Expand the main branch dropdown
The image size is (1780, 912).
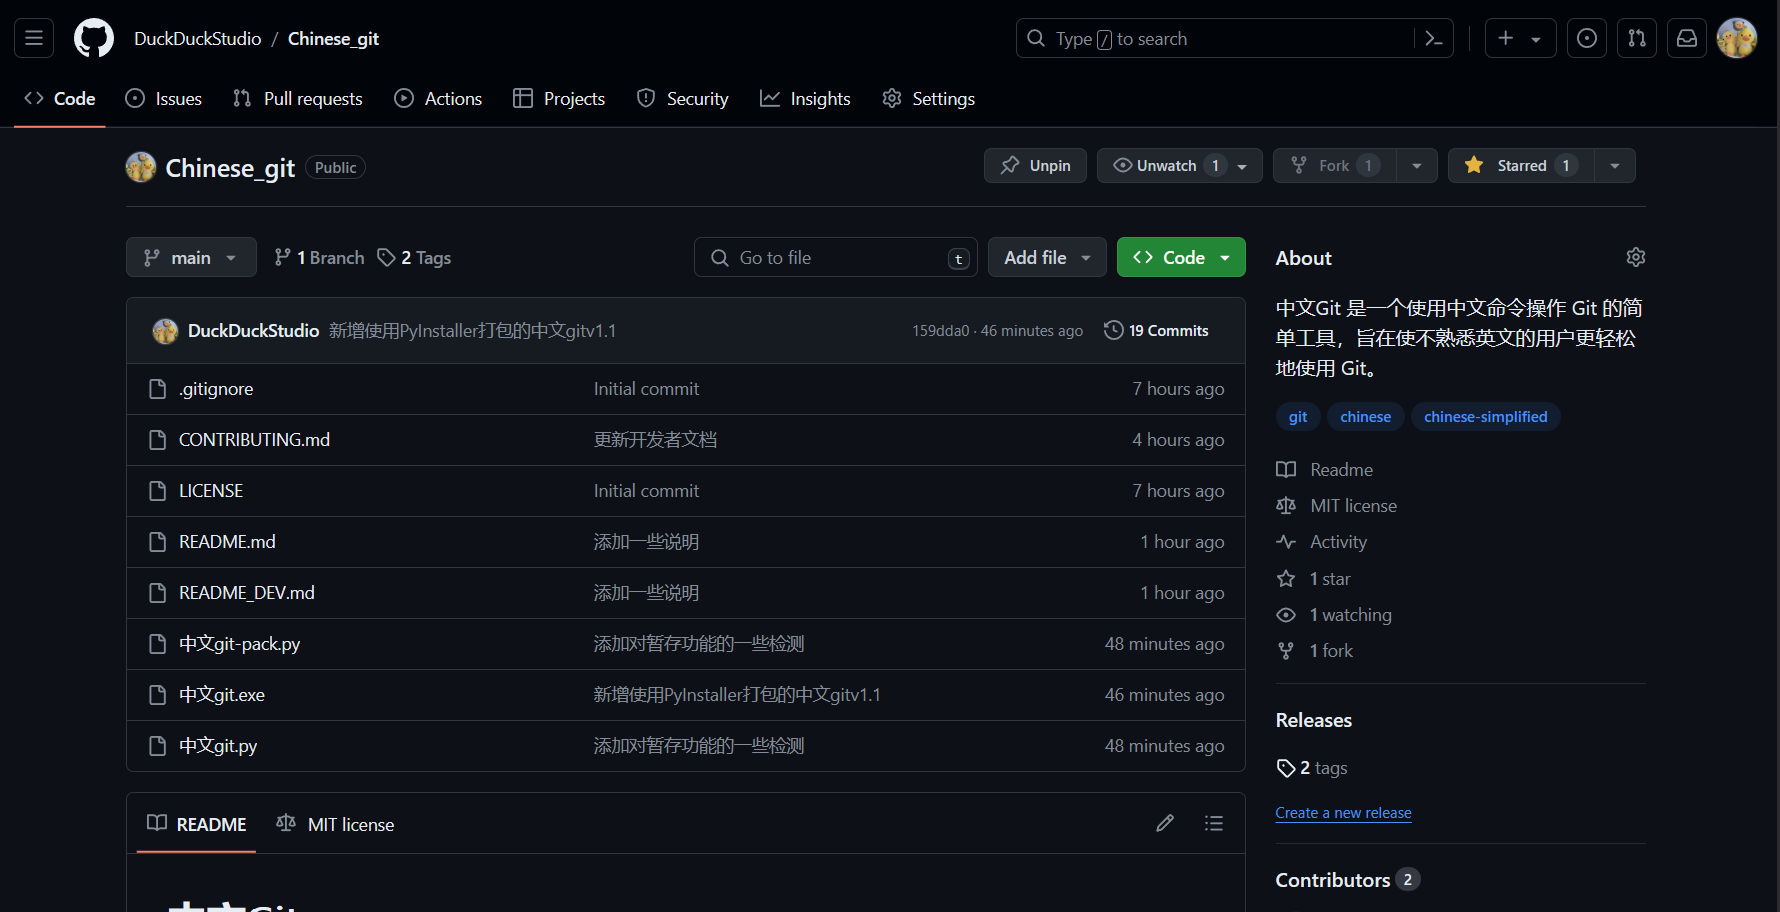191,257
